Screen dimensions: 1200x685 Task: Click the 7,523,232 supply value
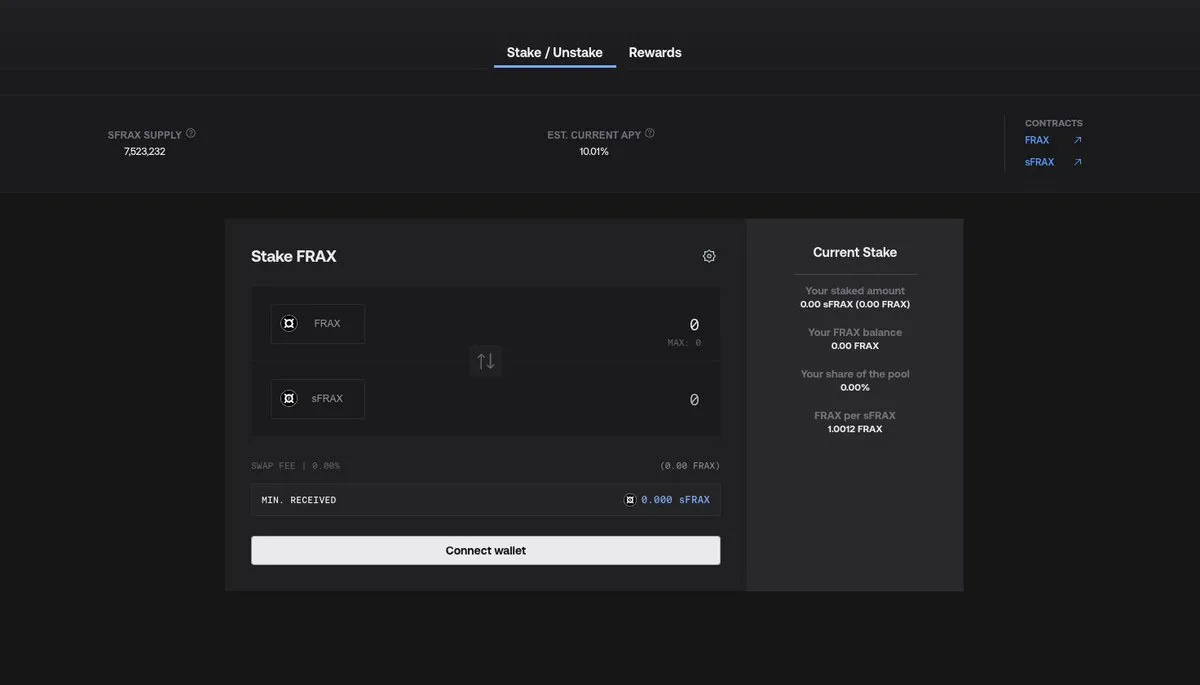click(x=145, y=151)
